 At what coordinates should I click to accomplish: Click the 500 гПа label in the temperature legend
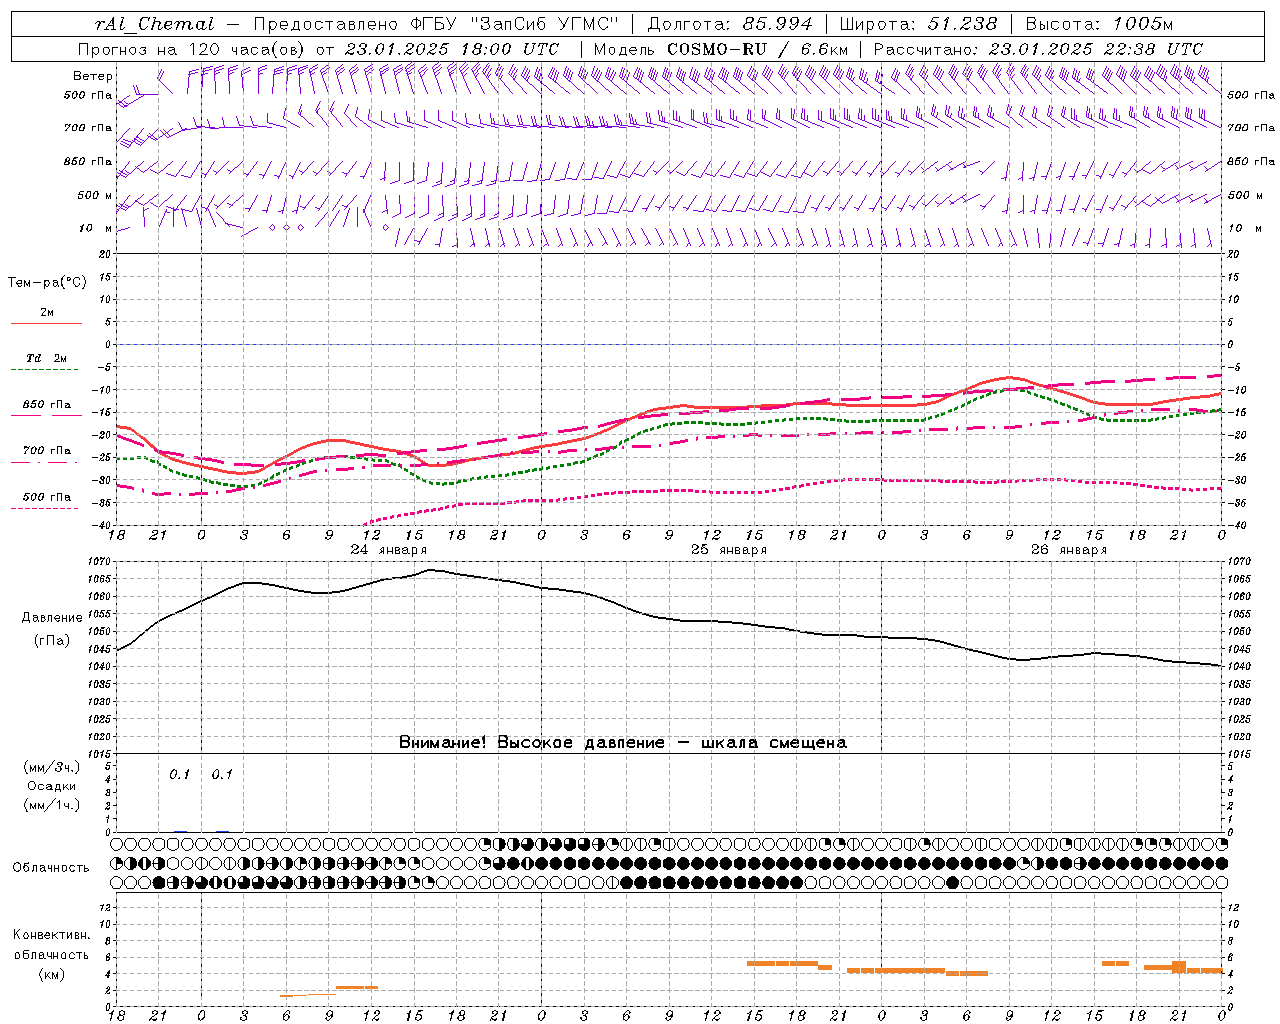[x=47, y=497]
